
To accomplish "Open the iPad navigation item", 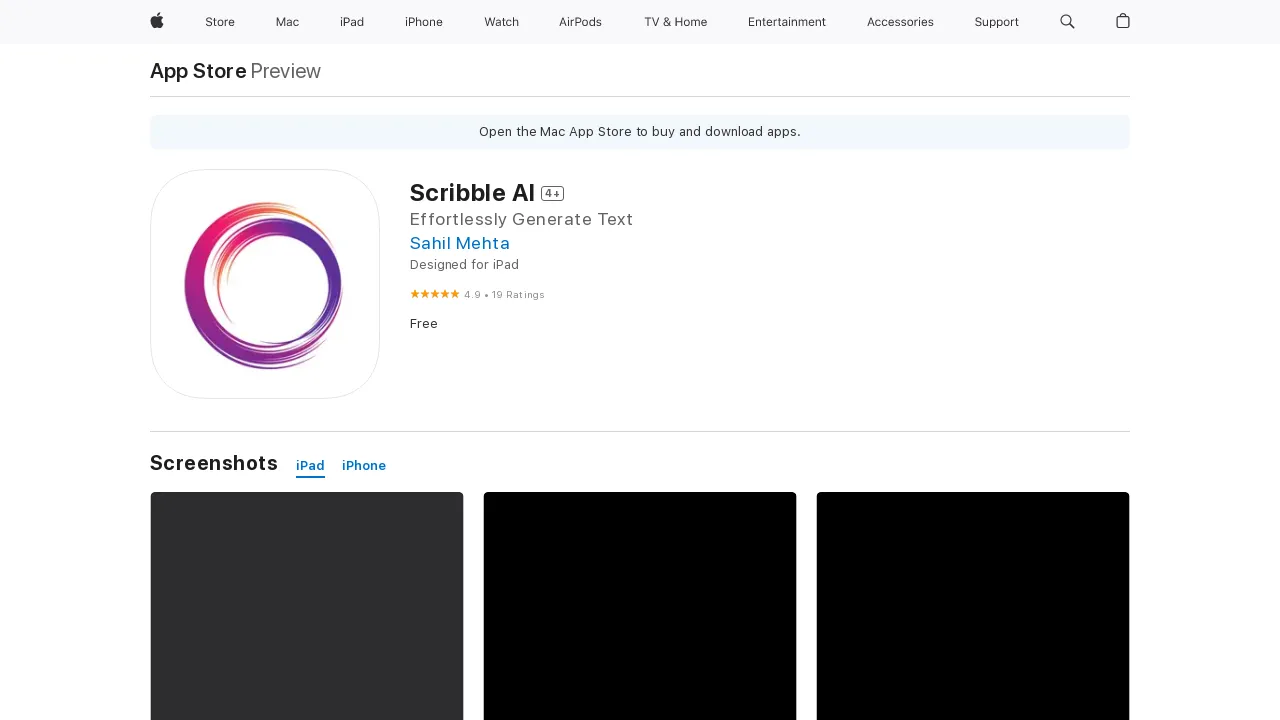I will pyautogui.click(x=352, y=22).
